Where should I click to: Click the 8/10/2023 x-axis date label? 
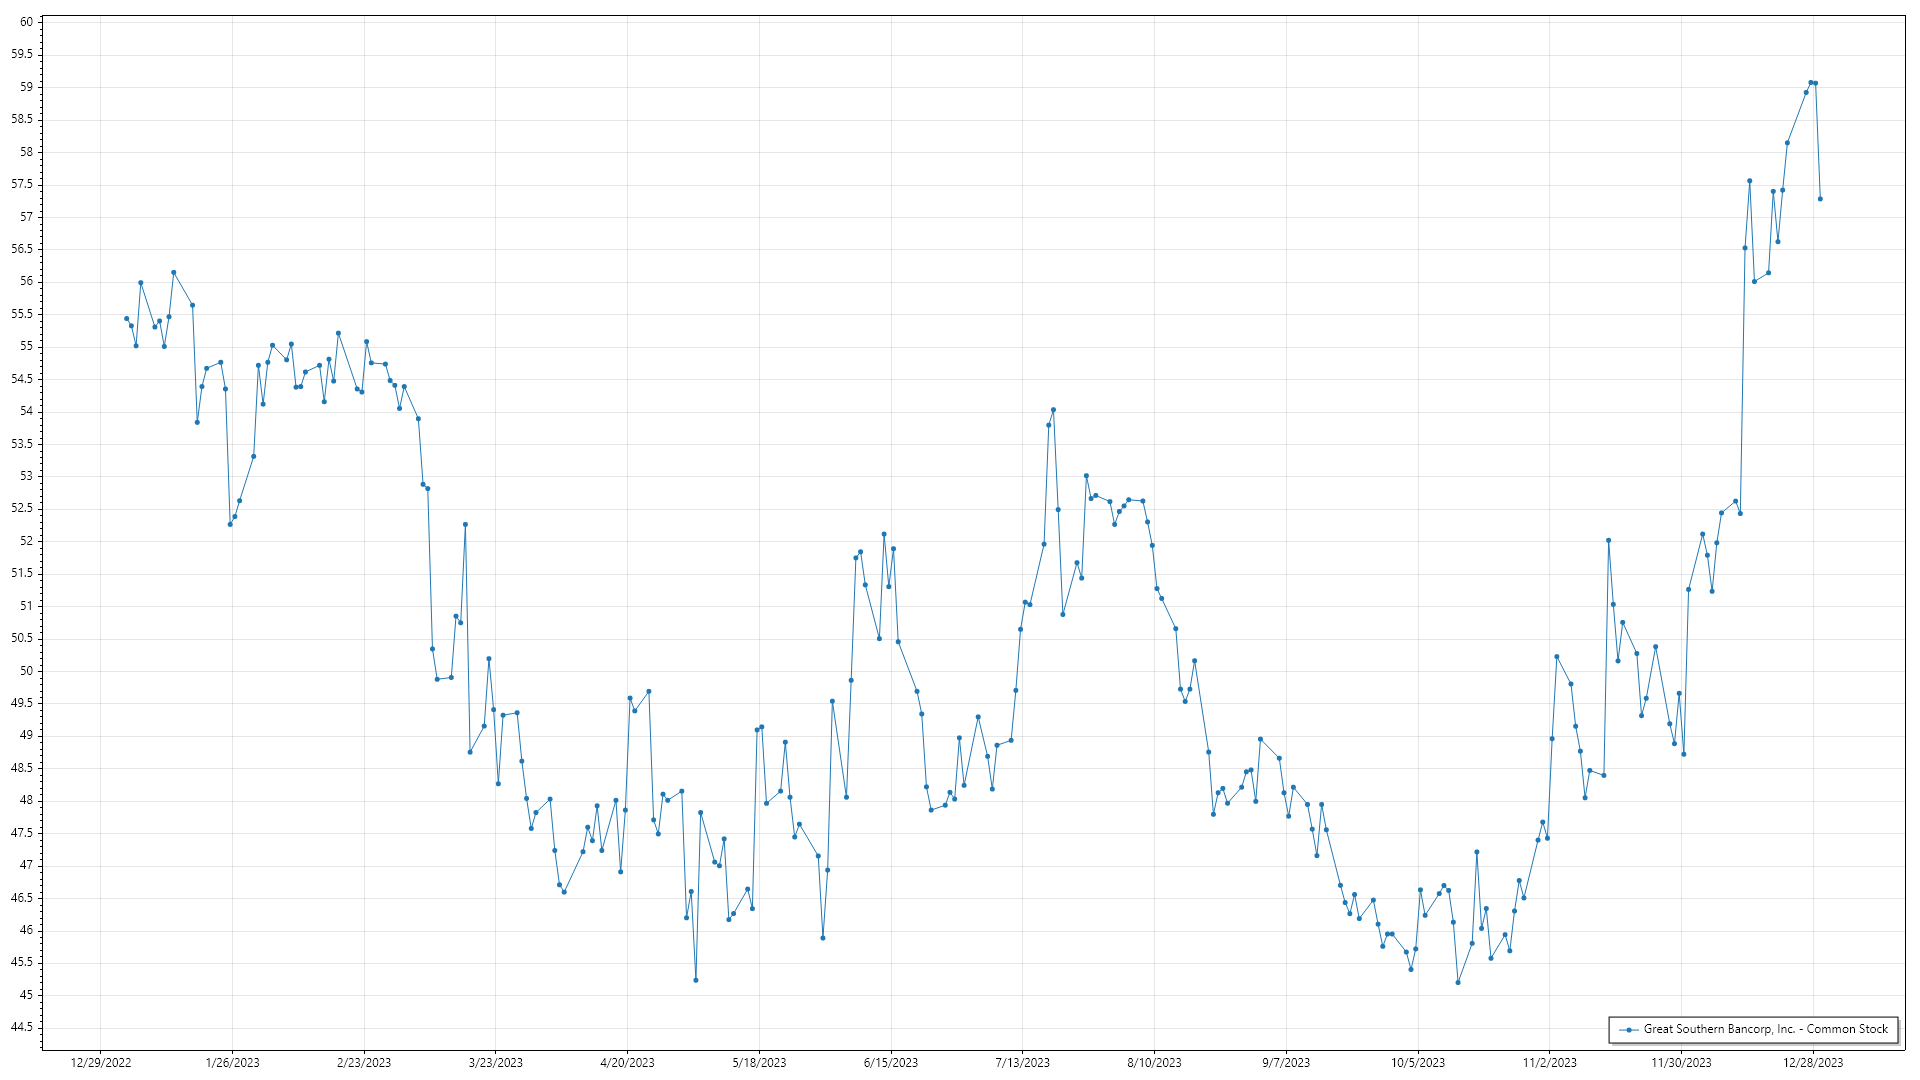(1154, 1062)
